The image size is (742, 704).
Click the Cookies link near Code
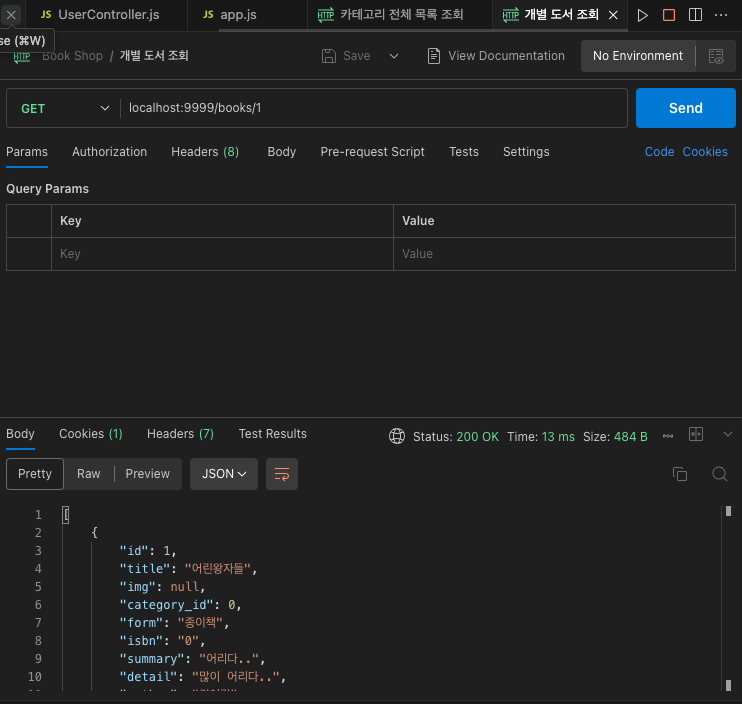pyautogui.click(x=705, y=152)
